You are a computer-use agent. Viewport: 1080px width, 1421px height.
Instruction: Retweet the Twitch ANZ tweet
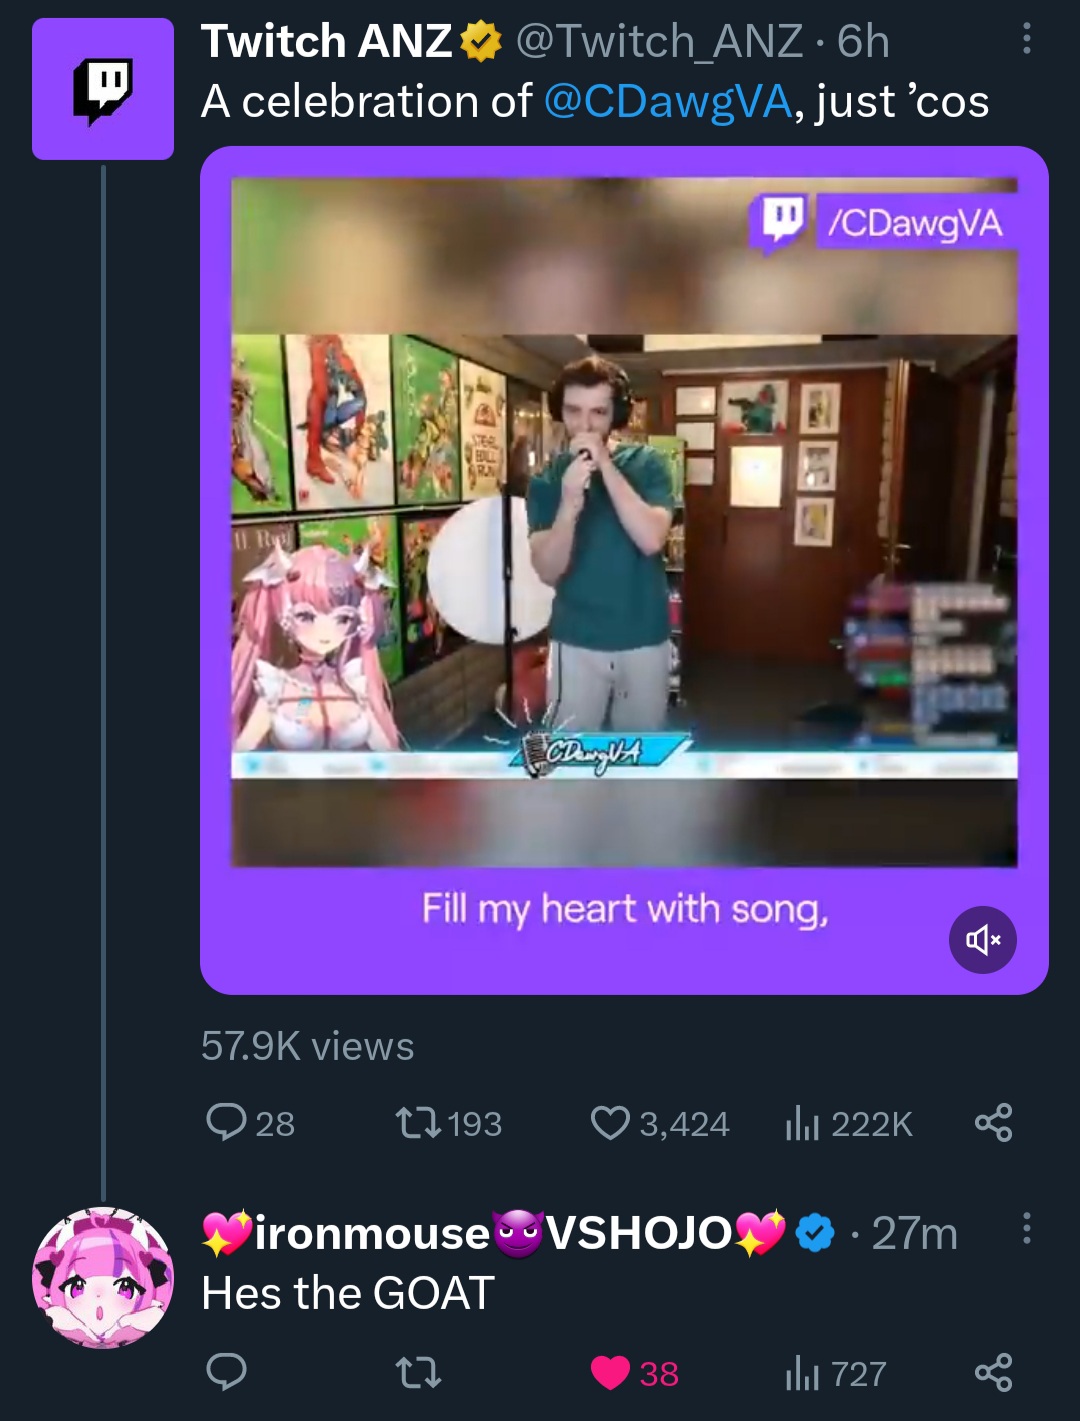click(419, 1123)
